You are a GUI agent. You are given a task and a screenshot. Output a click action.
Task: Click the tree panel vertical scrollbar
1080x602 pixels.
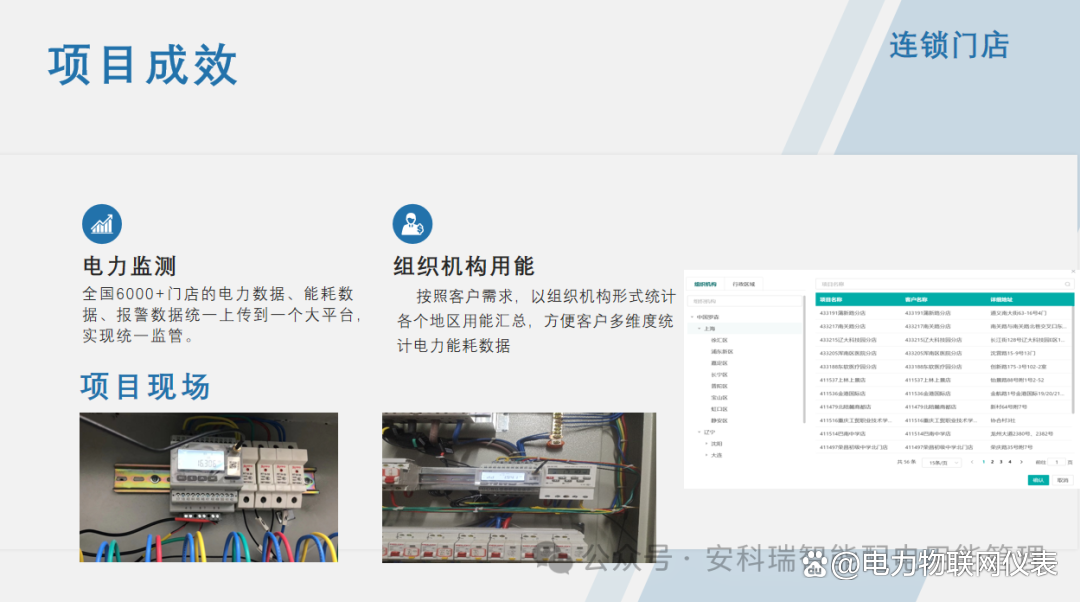pos(804,360)
